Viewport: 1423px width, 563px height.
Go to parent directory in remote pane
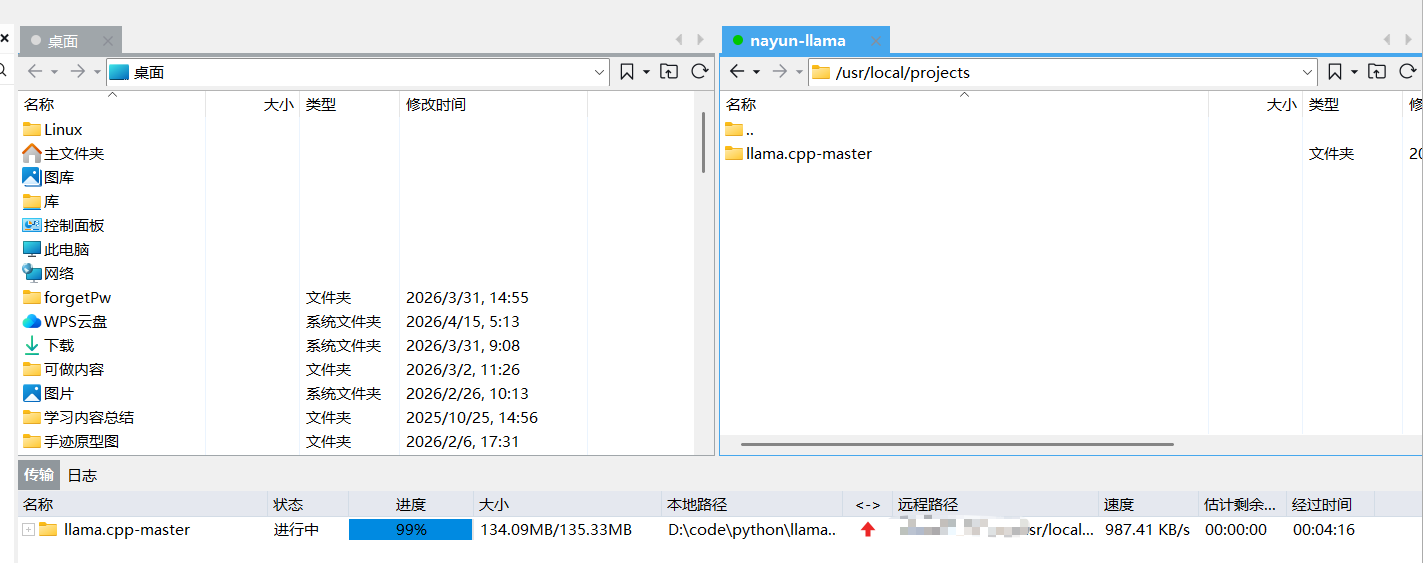(1377, 72)
